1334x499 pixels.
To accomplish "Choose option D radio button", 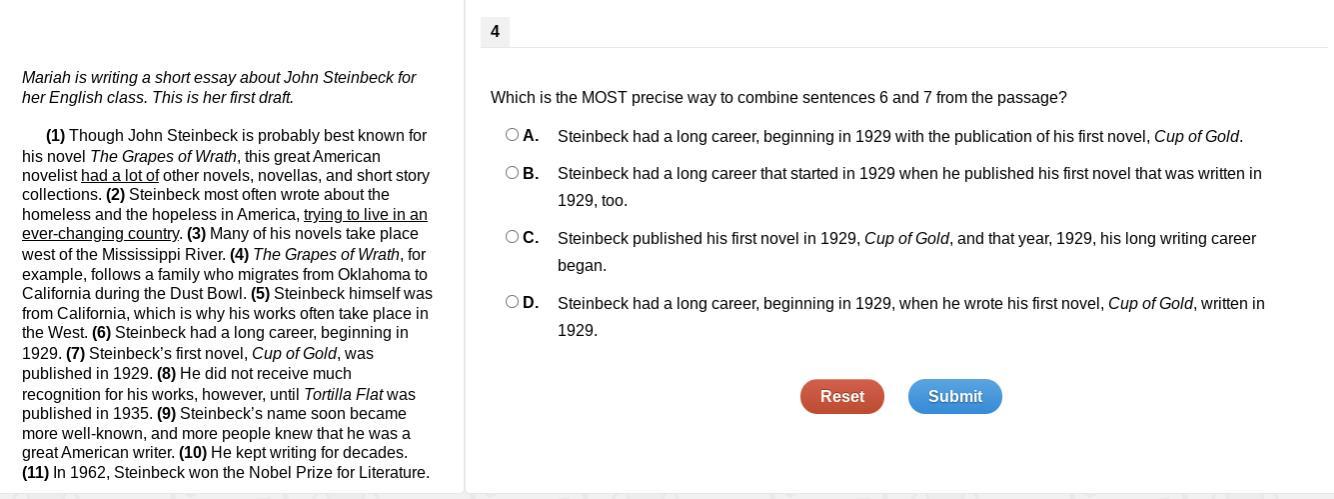I will tap(512, 302).
